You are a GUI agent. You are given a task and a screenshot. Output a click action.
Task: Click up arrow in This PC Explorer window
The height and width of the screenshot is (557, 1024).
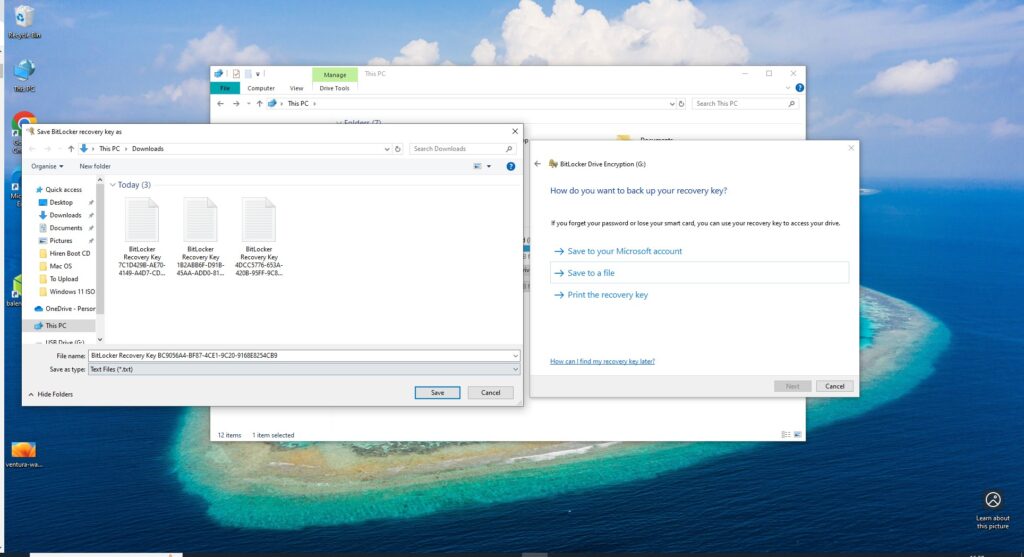click(x=259, y=104)
